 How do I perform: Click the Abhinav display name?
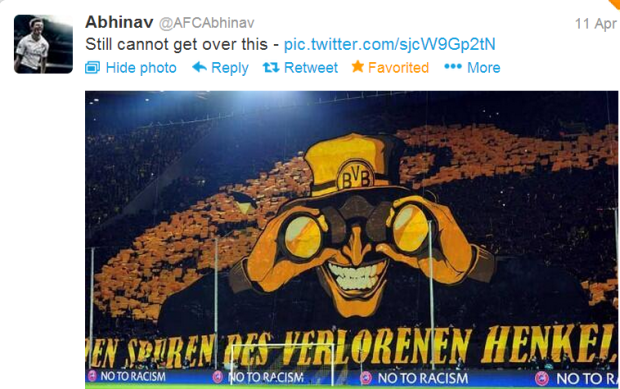[x=119, y=22]
